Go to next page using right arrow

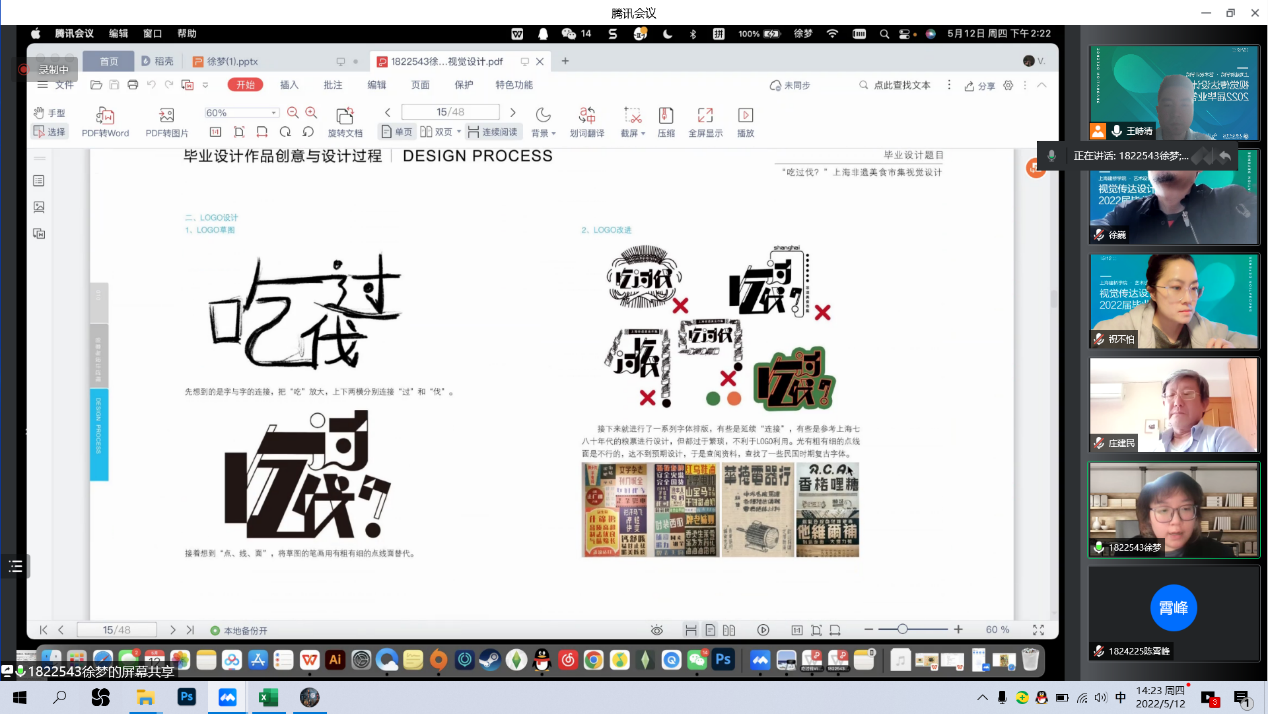[x=513, y=113]
